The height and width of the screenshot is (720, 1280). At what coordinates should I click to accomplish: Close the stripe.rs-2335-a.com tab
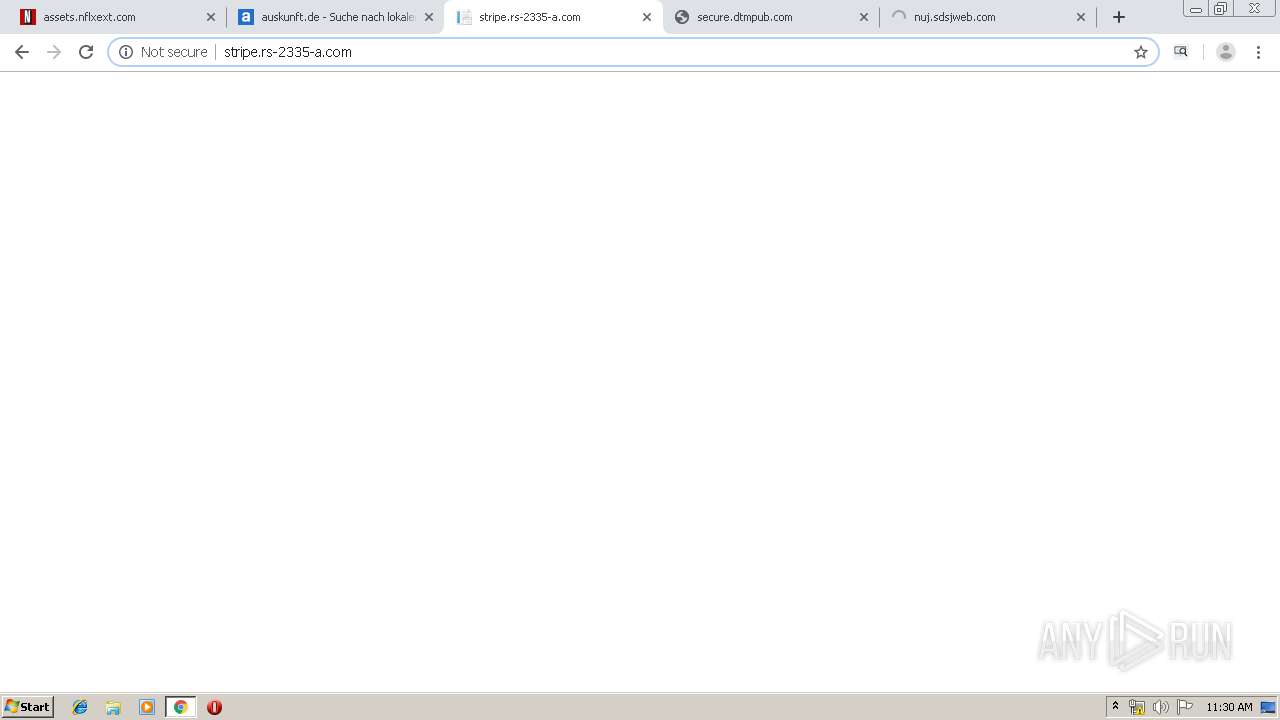(x=647, y=17)
